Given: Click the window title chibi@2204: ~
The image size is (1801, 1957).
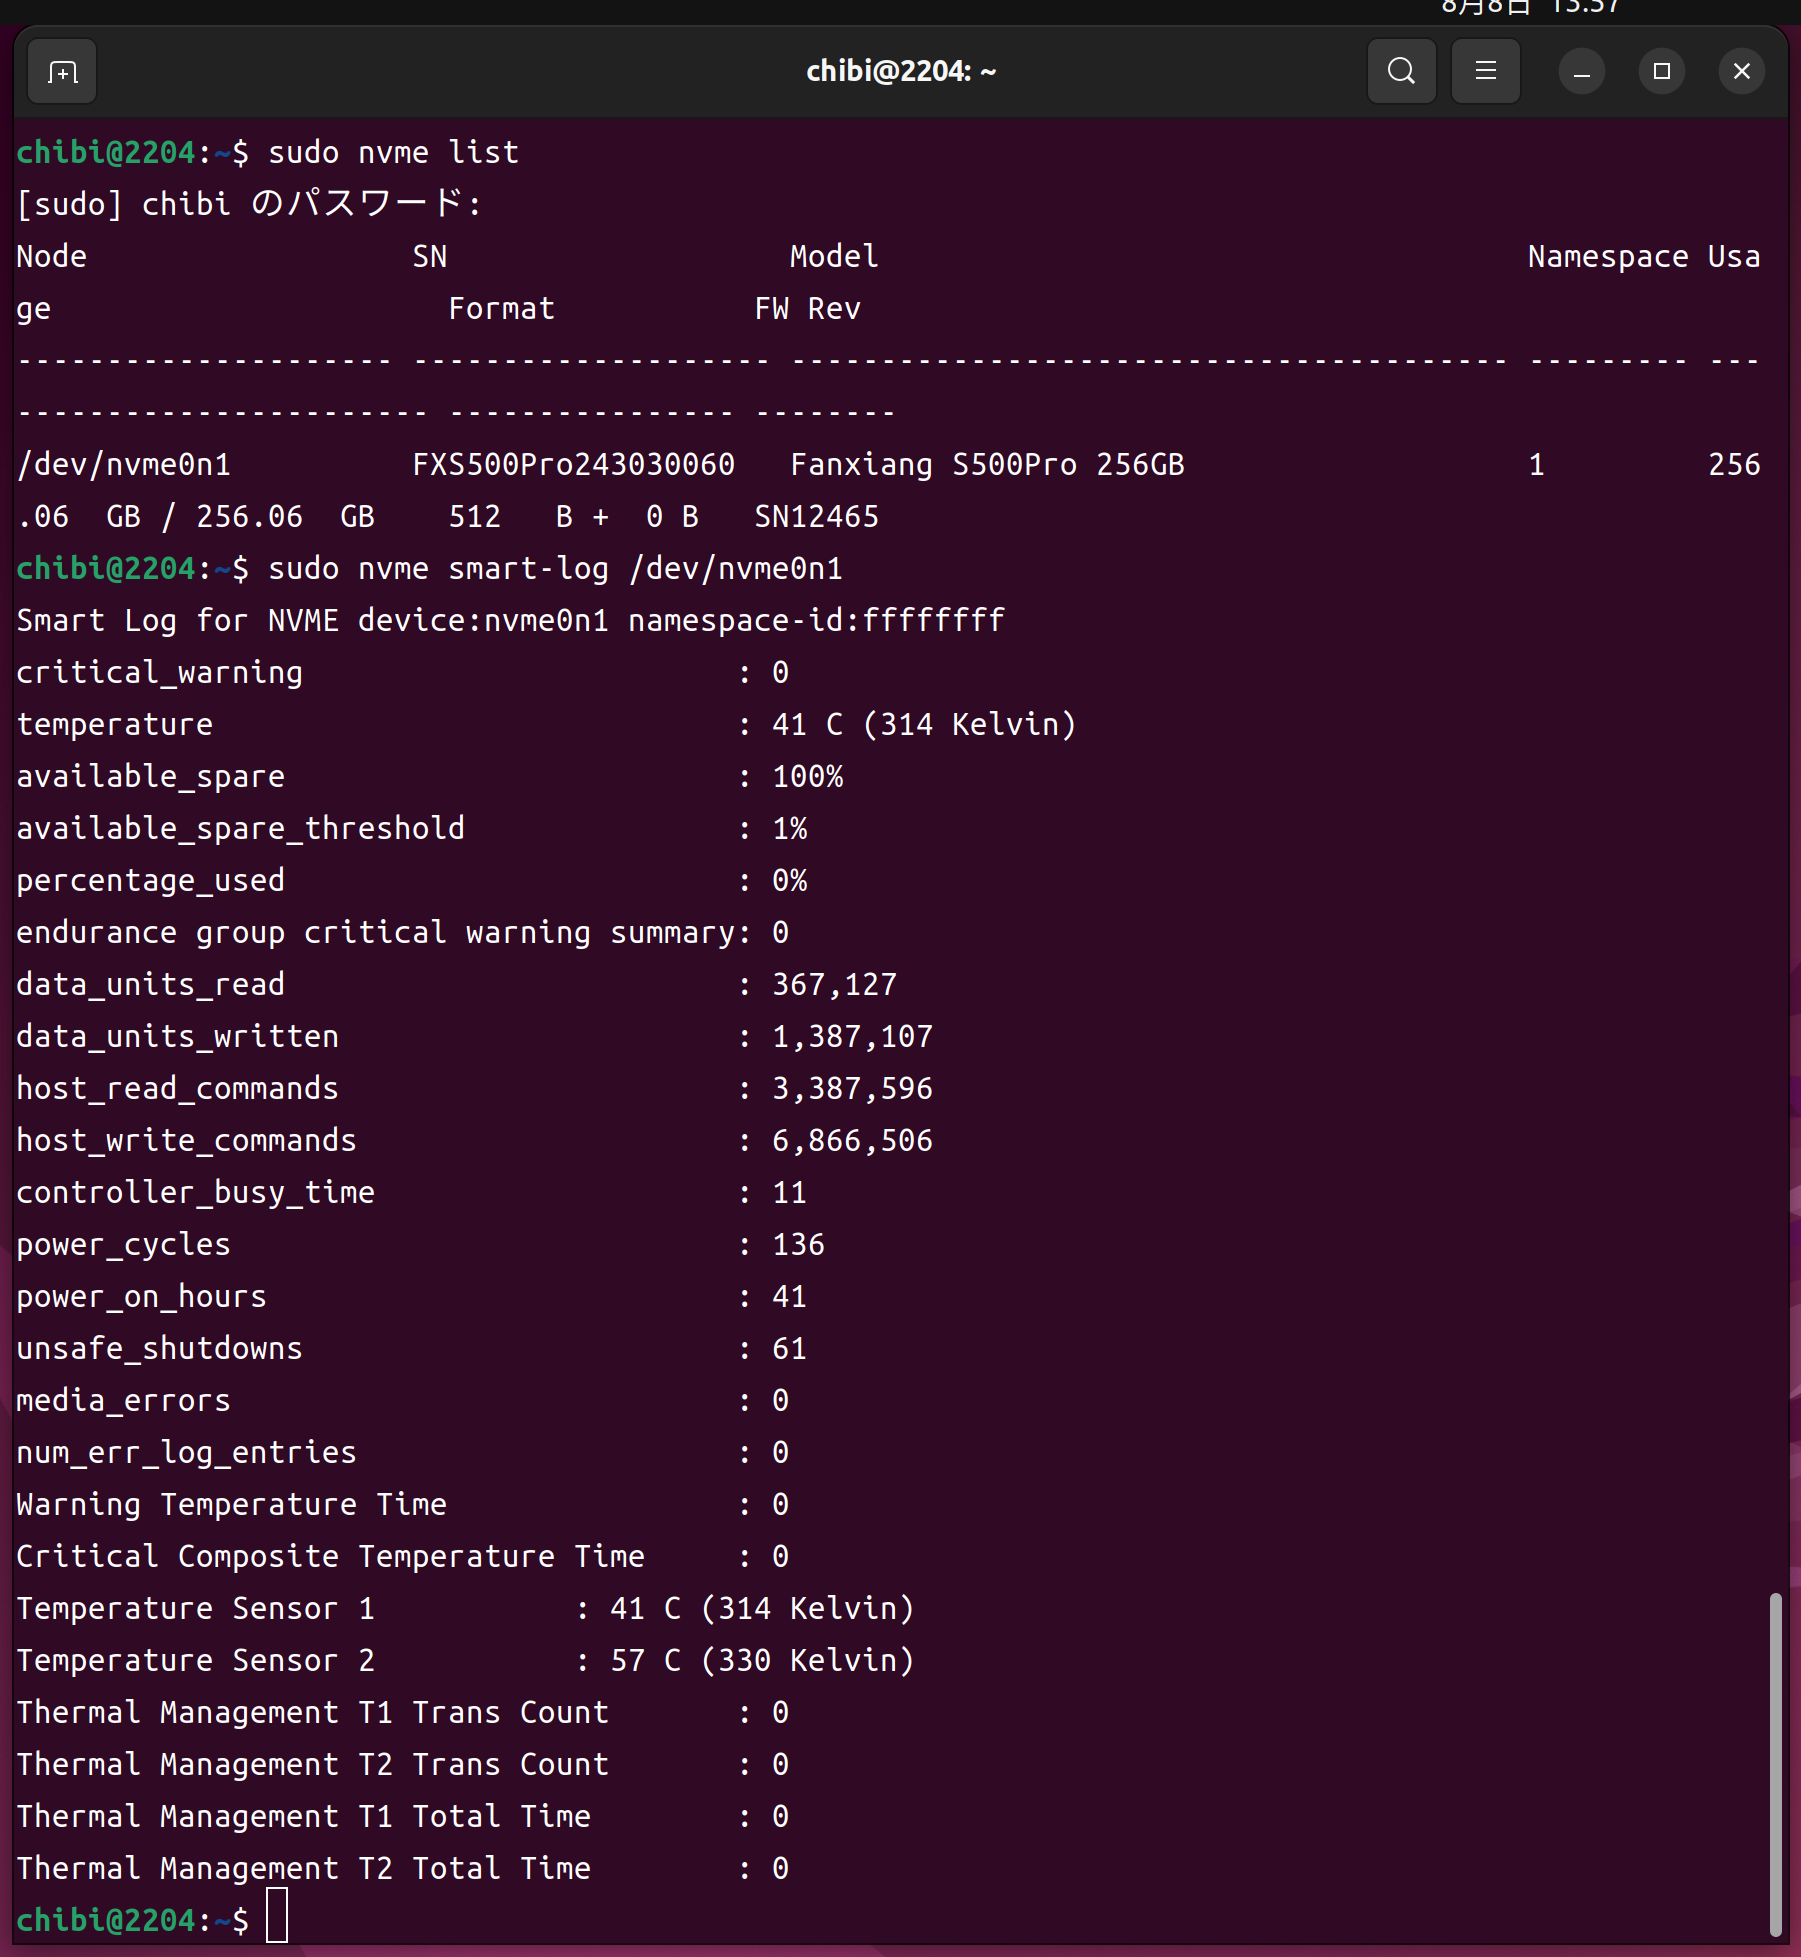Looking at the screenshot, I should 900,72.
